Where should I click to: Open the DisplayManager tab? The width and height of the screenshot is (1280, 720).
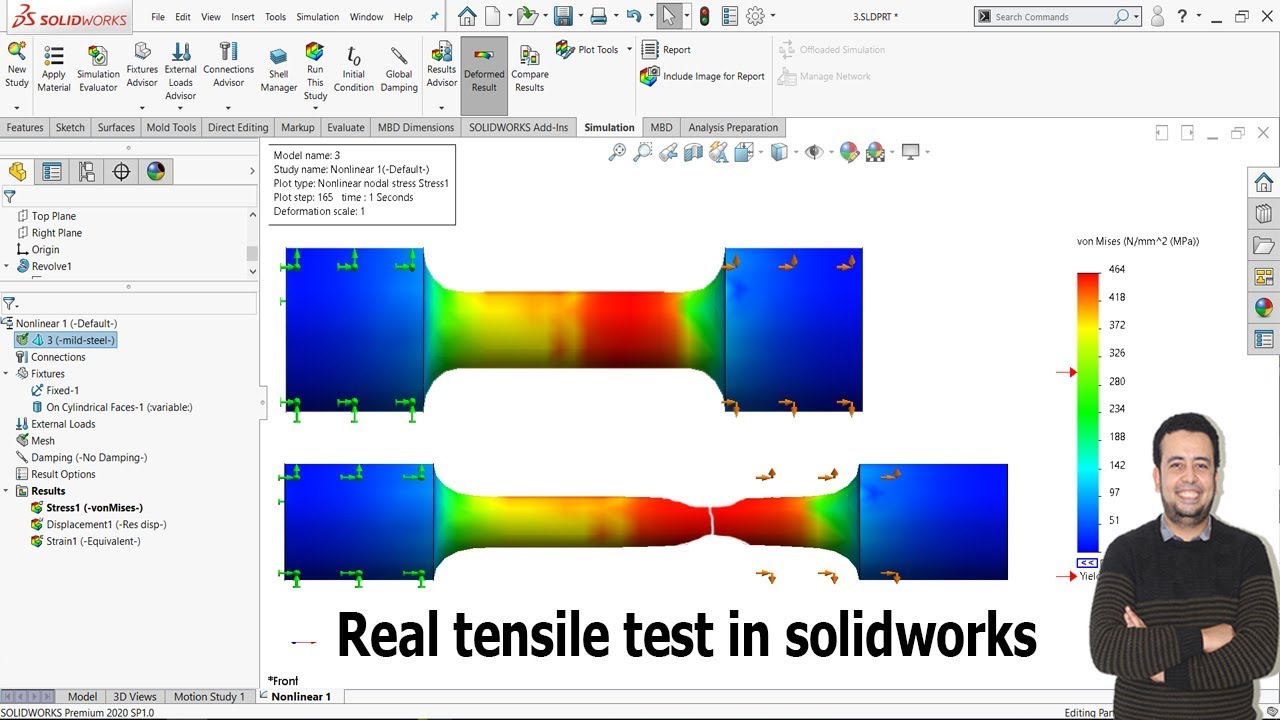[x=156, y=171]
